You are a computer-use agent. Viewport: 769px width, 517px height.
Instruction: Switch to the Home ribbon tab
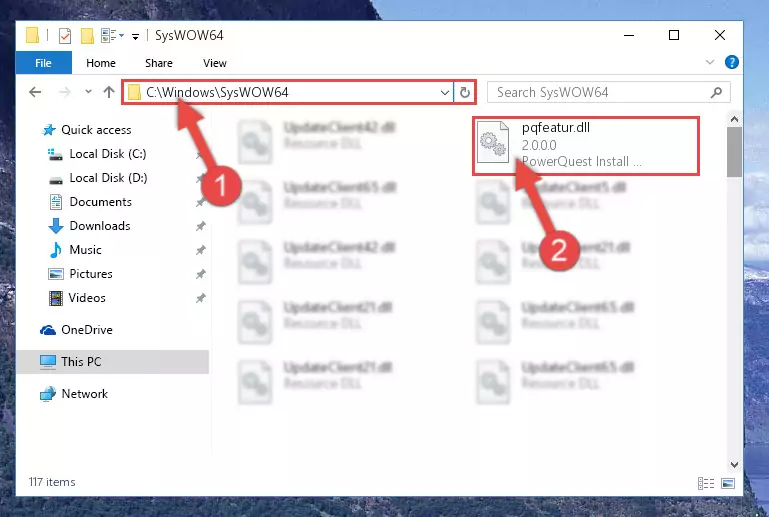[x=101, y=63]
